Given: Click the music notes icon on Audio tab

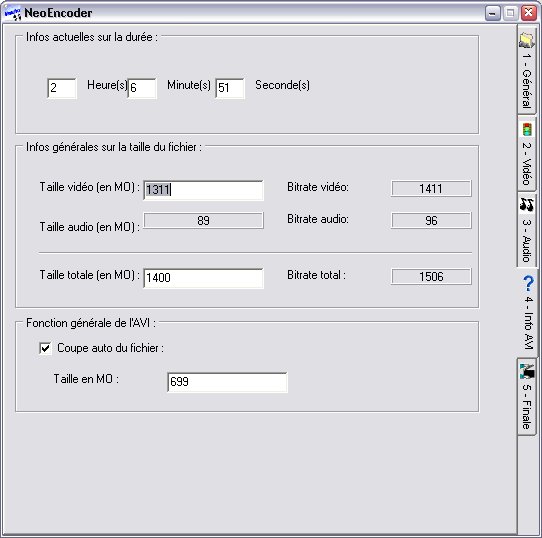Looking at the screenshot, I should coord(527,205).
